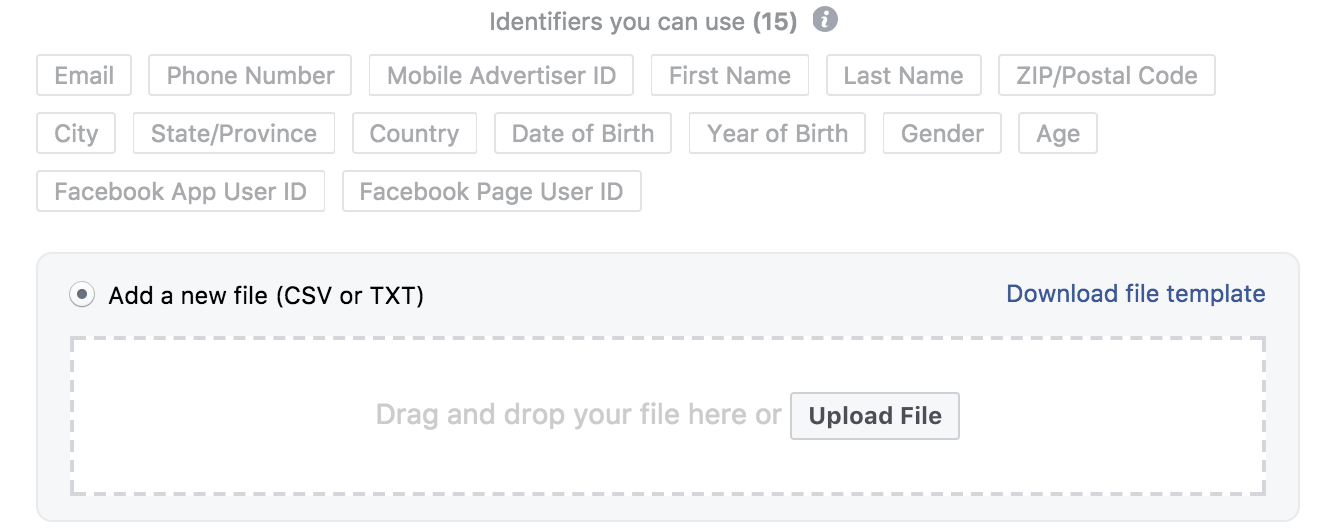Select the Add a new file radio button
Screen dimensions: 1322x532
[x=82, y=295]
